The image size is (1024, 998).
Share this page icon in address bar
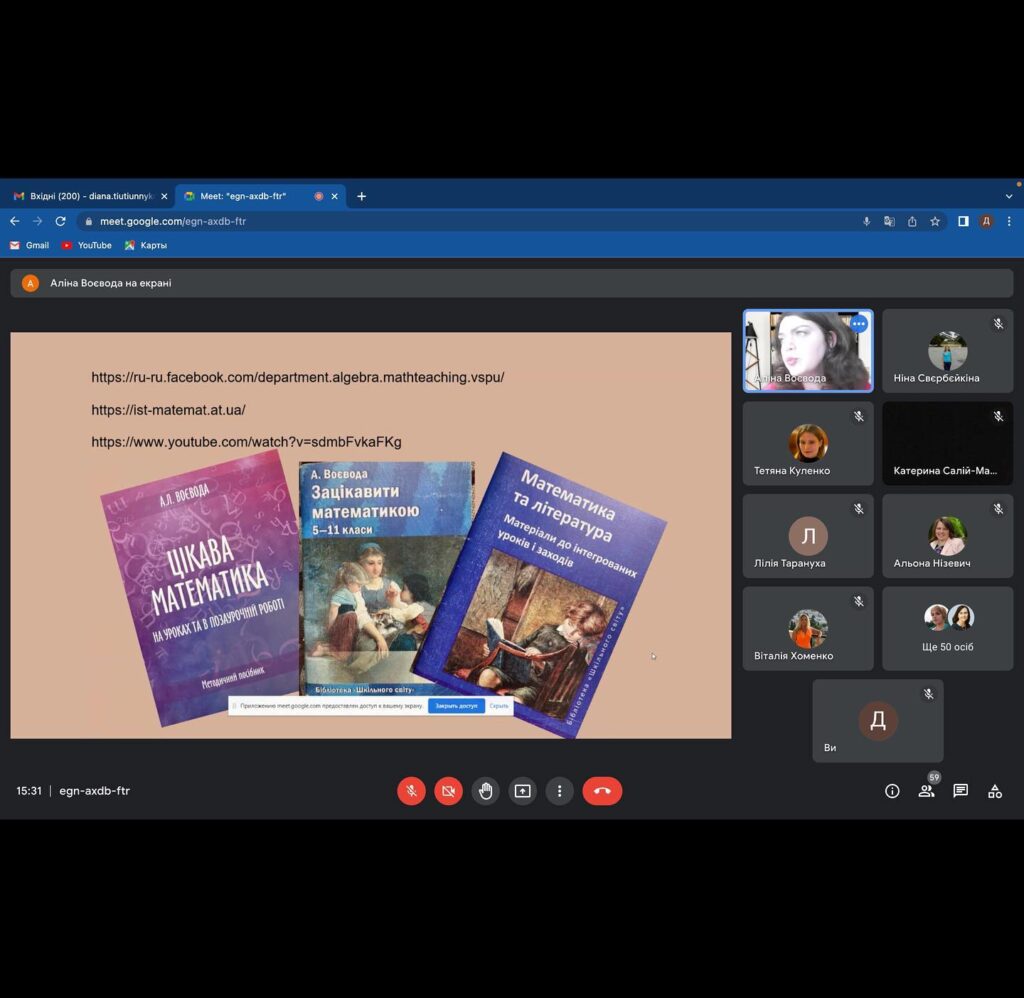[912, 221]
